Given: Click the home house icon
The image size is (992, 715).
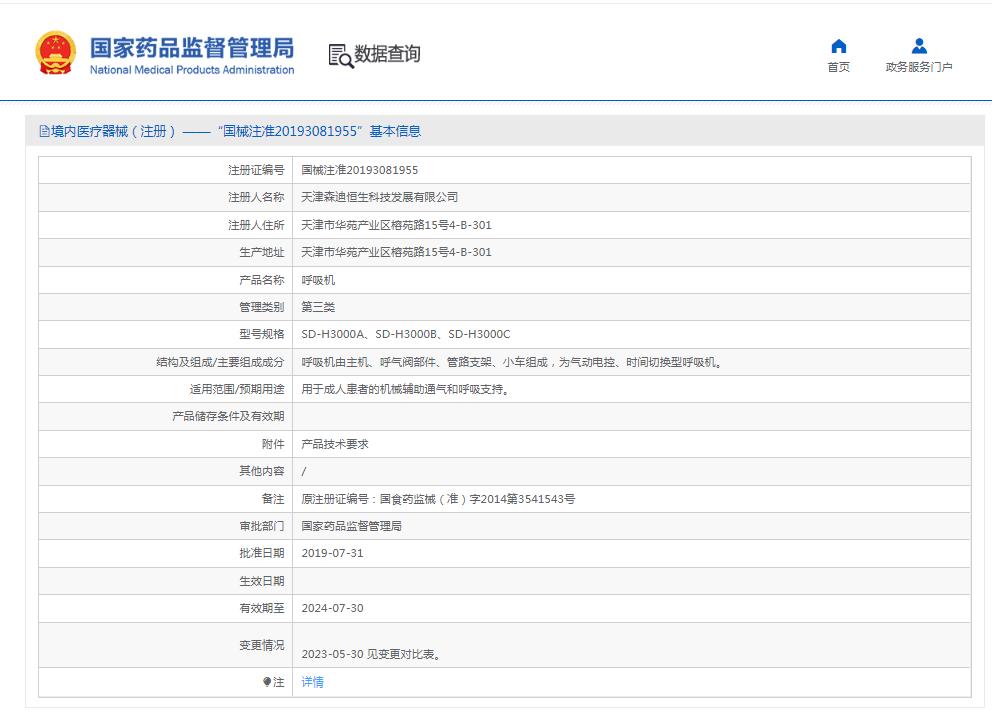Looking at the screenshot, I should click(x=838, y=46).
